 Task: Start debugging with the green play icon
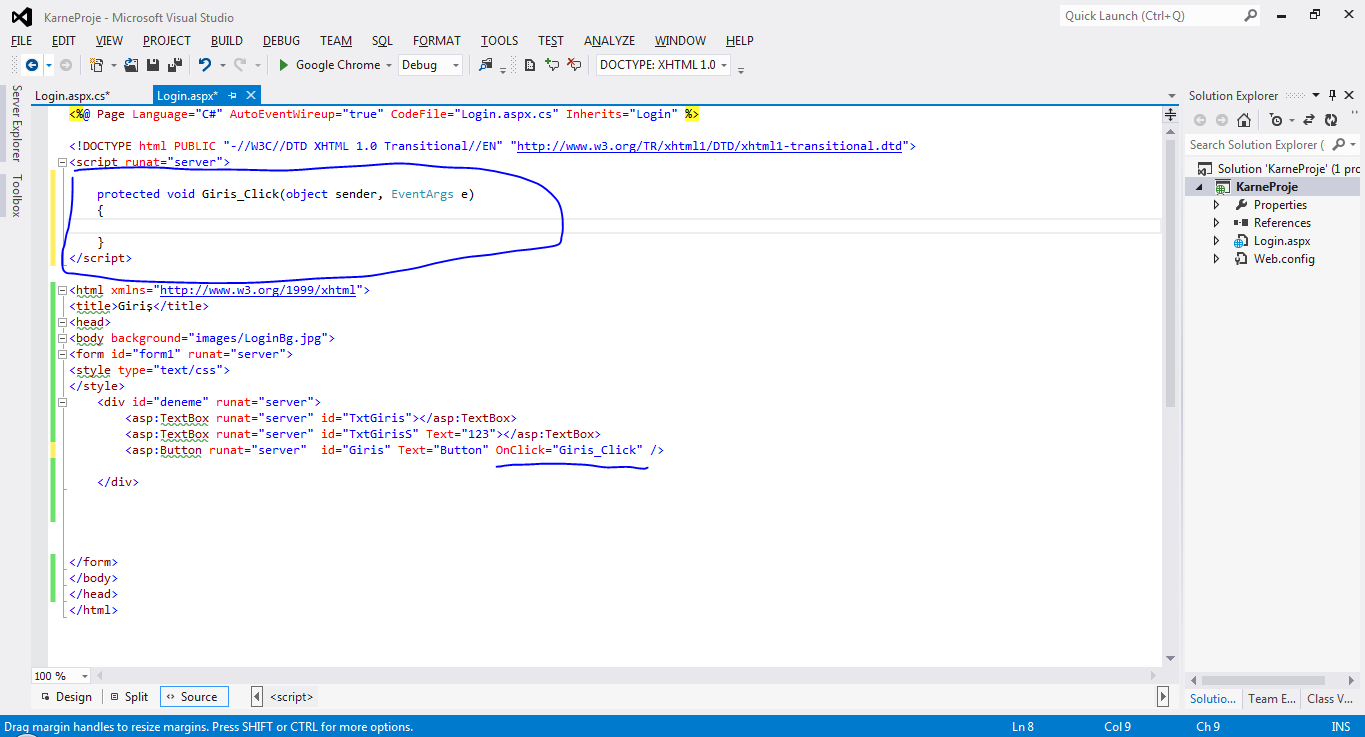(284, 65)
